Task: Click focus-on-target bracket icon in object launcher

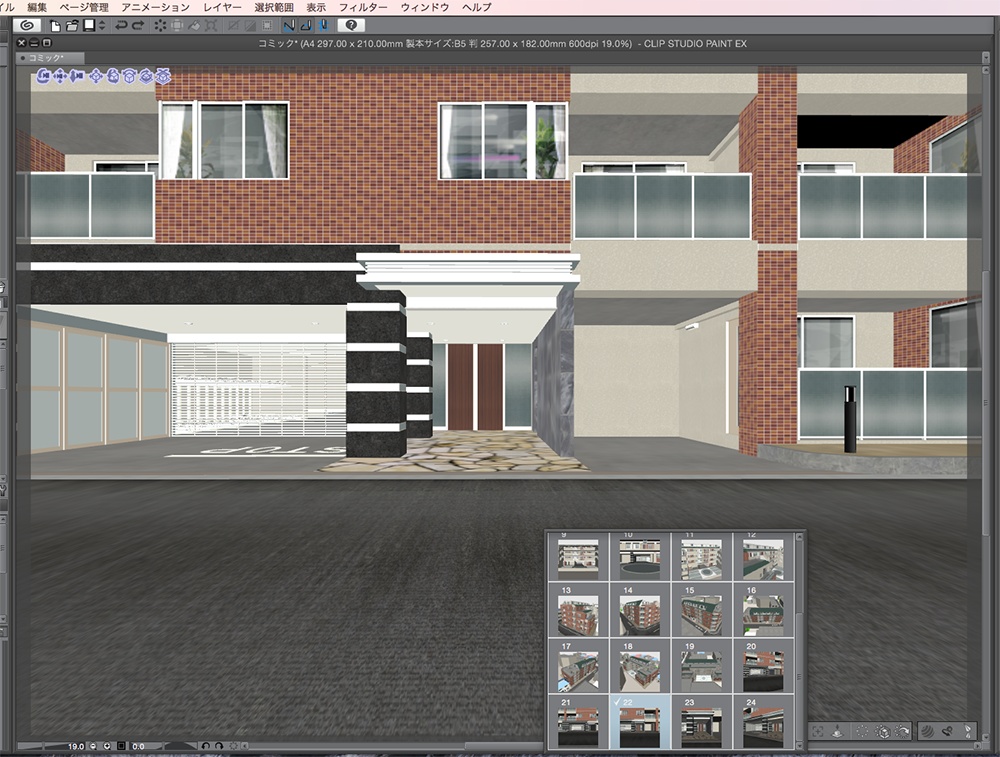Action: click(818, 732)
